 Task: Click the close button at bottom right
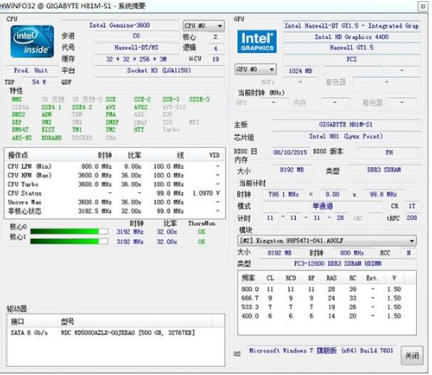click(x=412, y=356)
